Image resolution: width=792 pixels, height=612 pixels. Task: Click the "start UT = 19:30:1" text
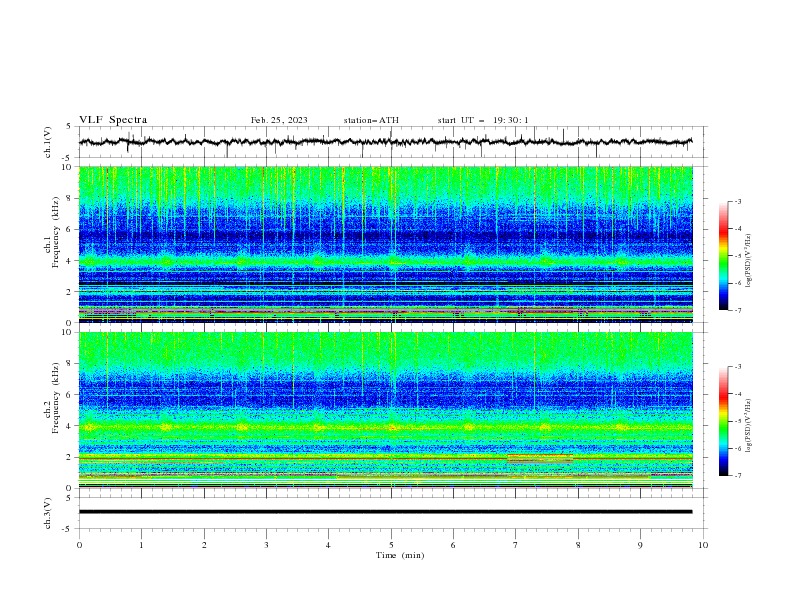[x=483, y=120]
